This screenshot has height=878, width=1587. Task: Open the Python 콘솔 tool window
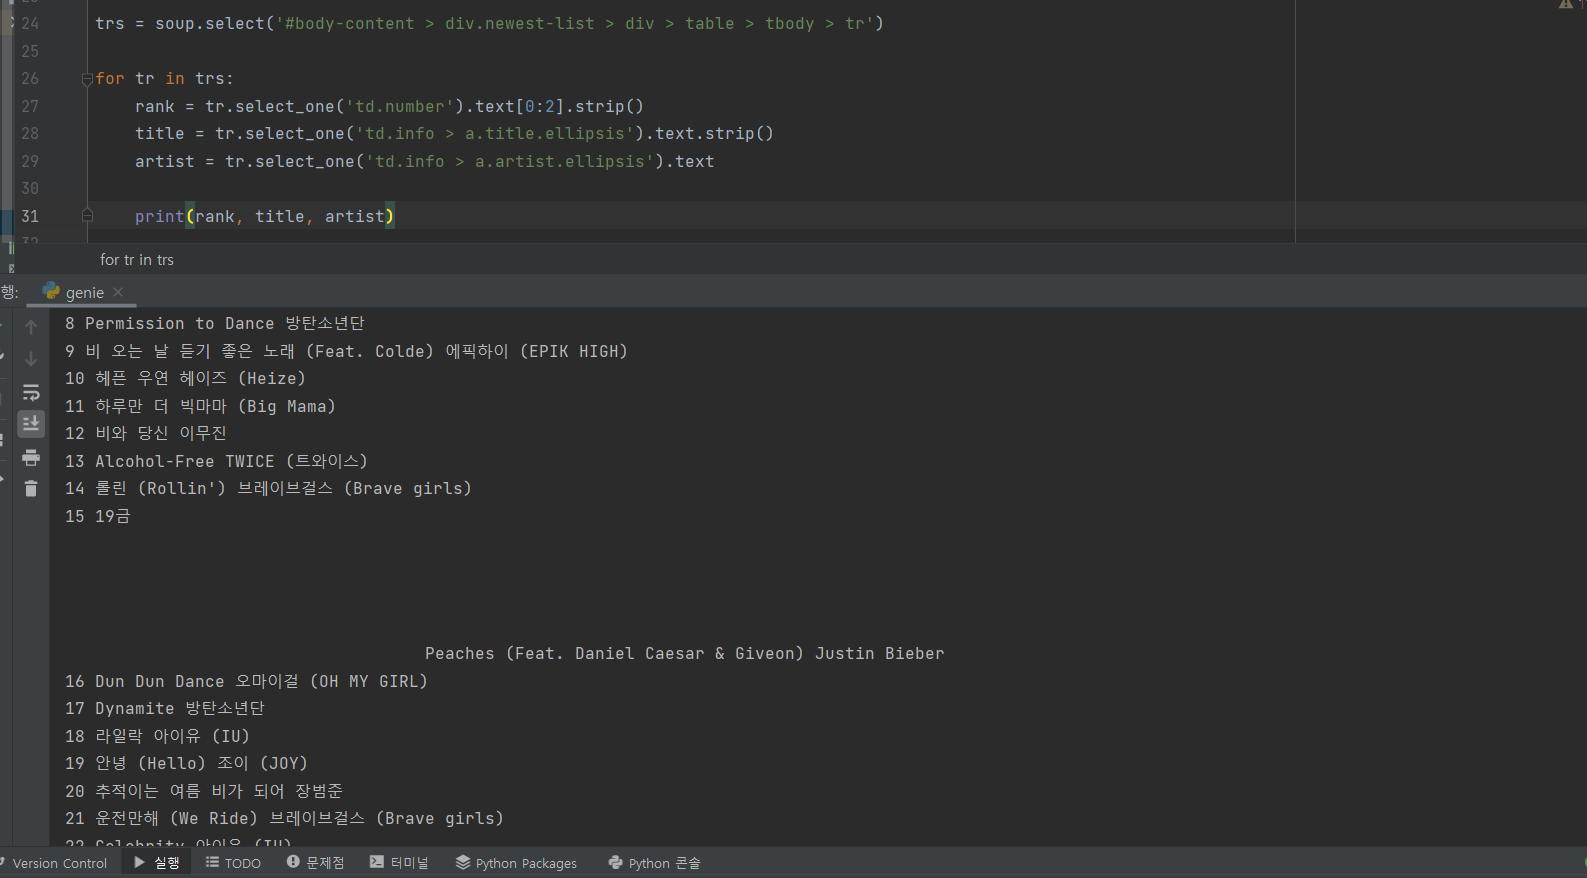(655, 863)
